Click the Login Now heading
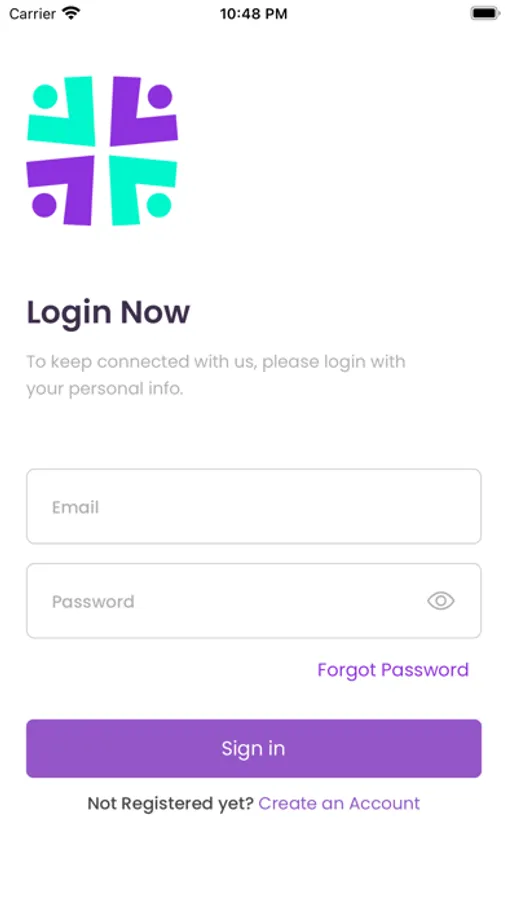Image resolution: width=507 pixels, height=900 pixels. (108, 313)
